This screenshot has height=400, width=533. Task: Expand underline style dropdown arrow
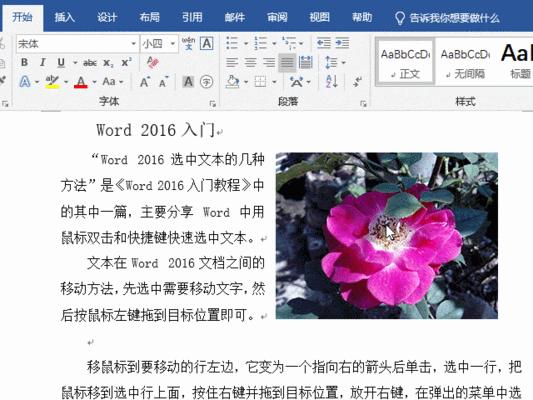[x=75, y=63]
